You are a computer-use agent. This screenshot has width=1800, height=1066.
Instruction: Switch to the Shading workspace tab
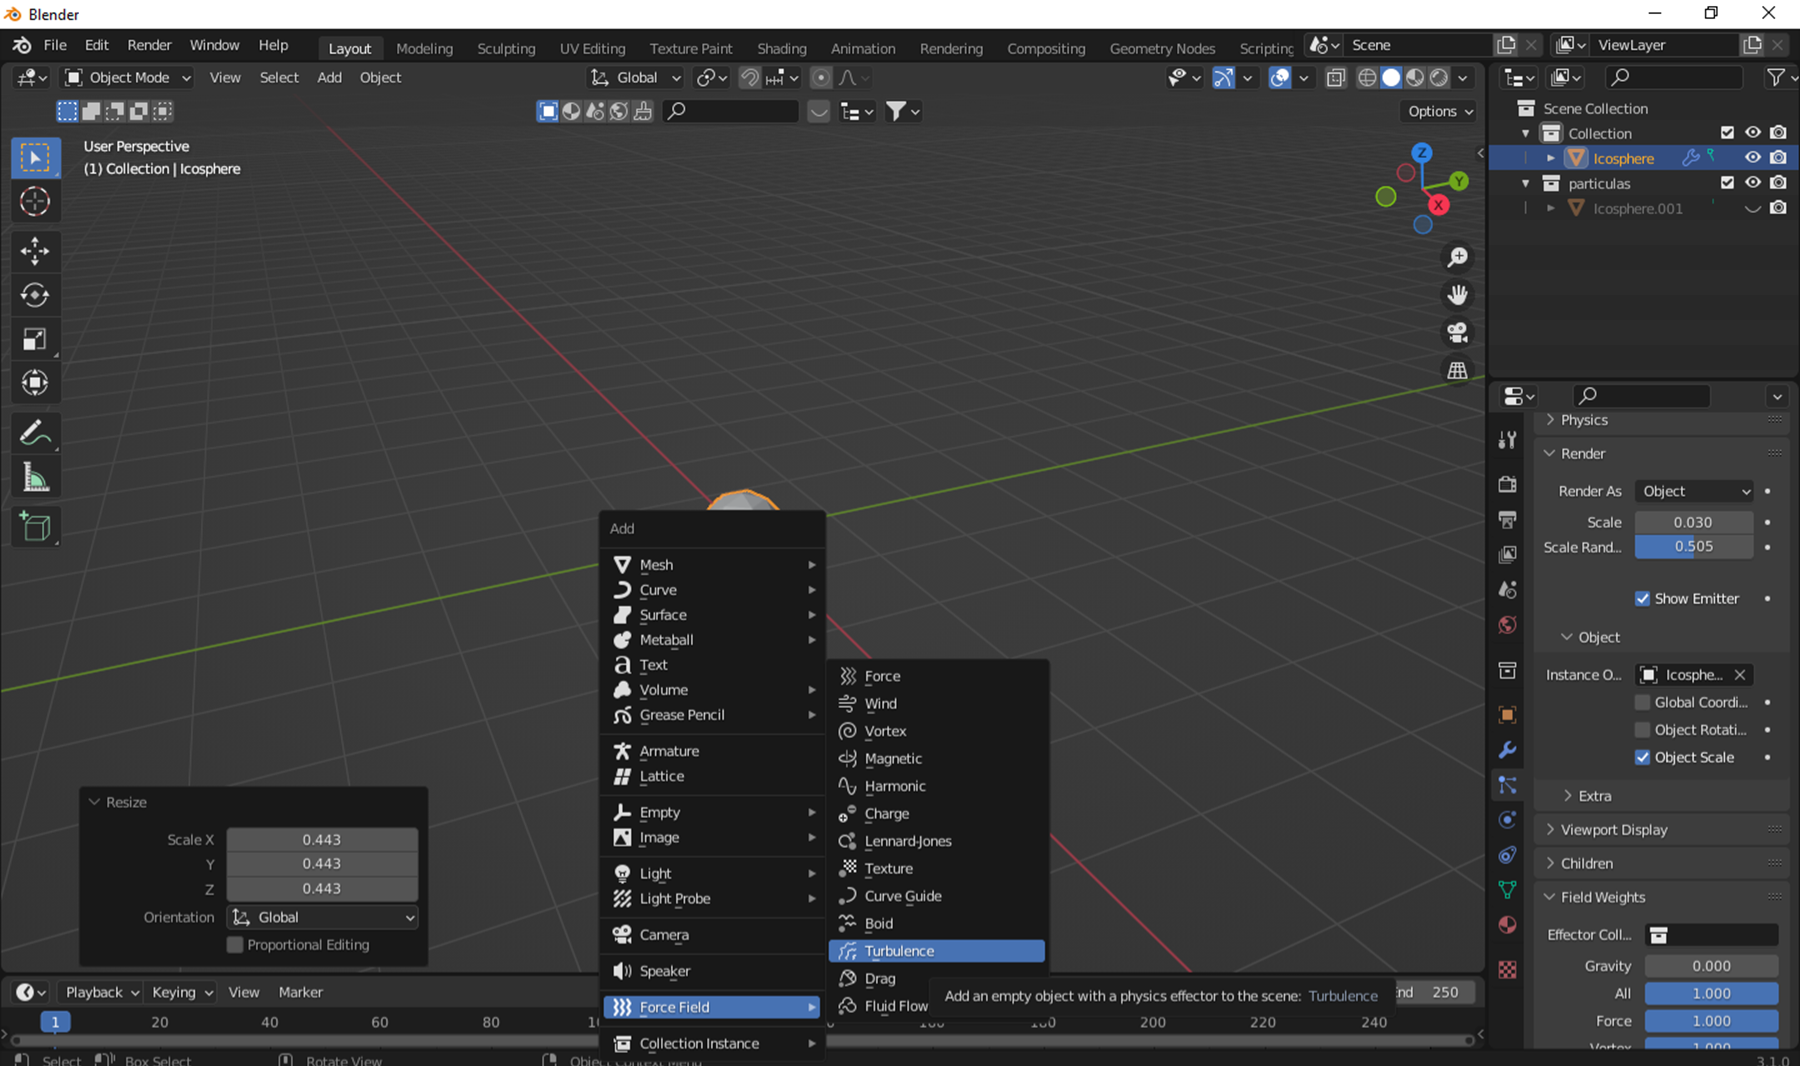[x=781, y=48]
